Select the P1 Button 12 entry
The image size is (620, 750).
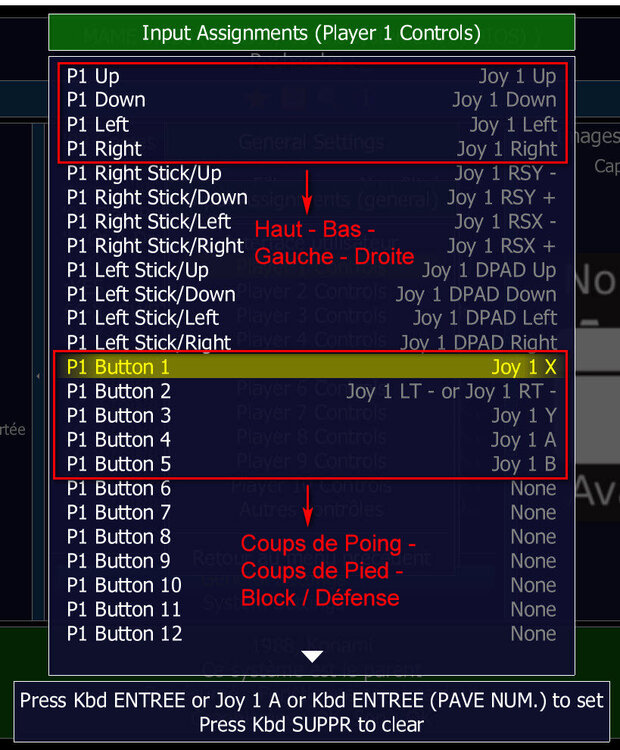pyautogui.click(x=311, y=634)
